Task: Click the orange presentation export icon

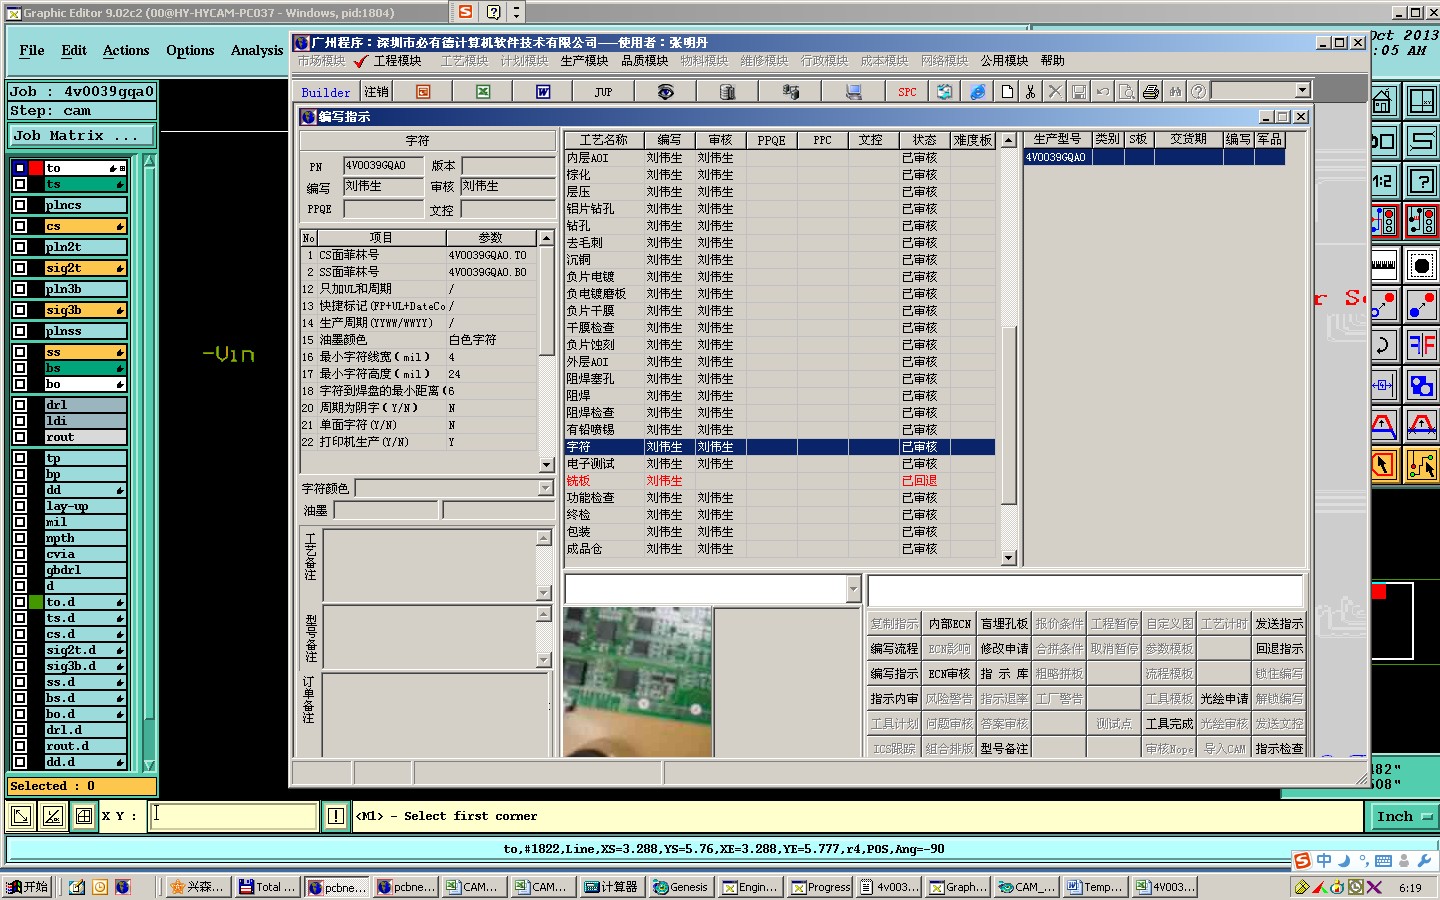Action: pos(423,91)
